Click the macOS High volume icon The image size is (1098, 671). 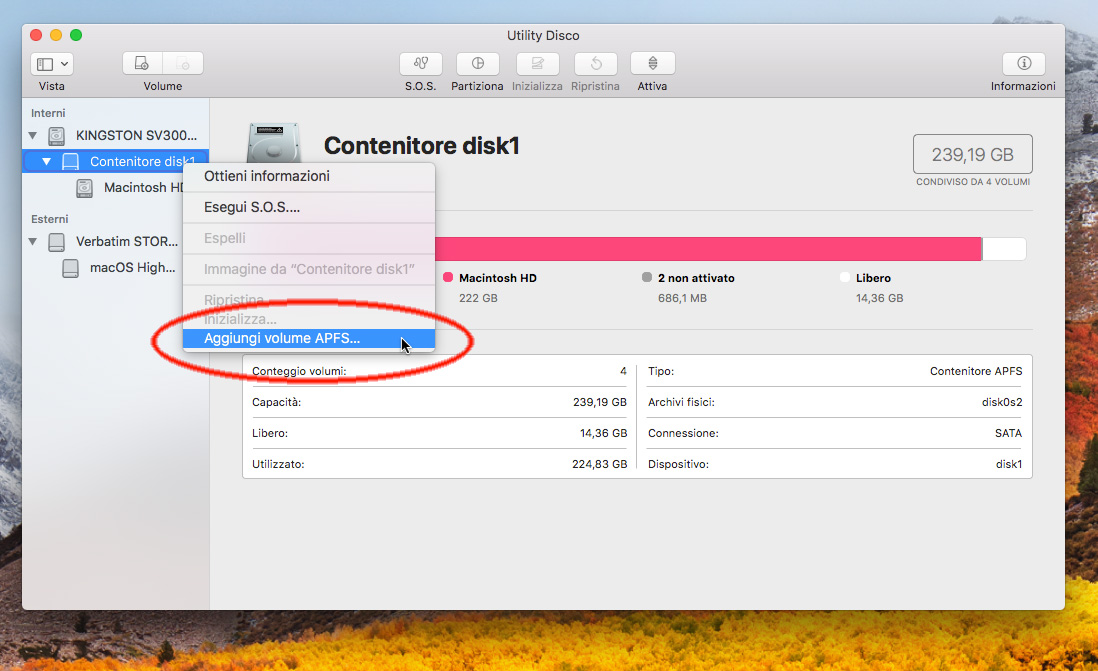[x=70, y=268]
